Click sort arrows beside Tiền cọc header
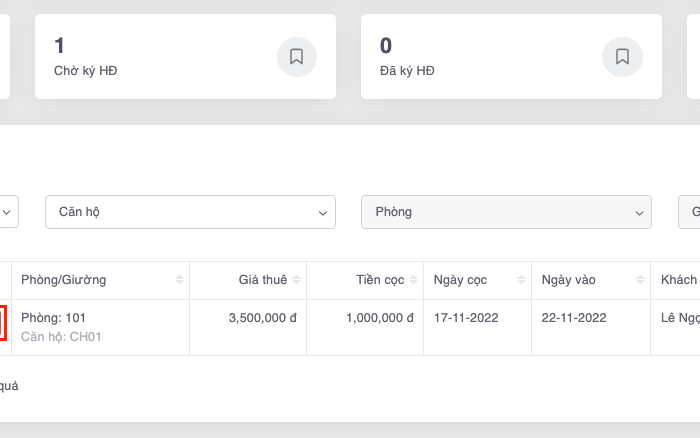The width and height of the screenshot is (700, 438). pos(413,280)
